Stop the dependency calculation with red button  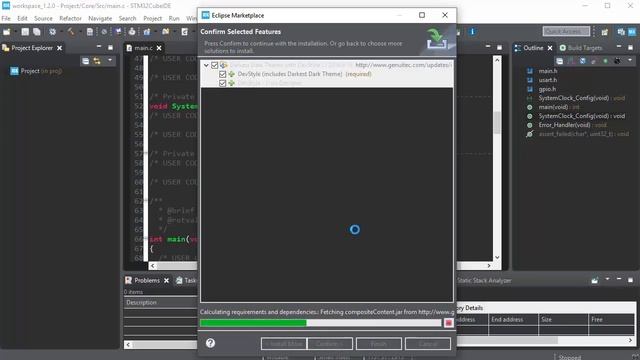(x=448, y=323)
